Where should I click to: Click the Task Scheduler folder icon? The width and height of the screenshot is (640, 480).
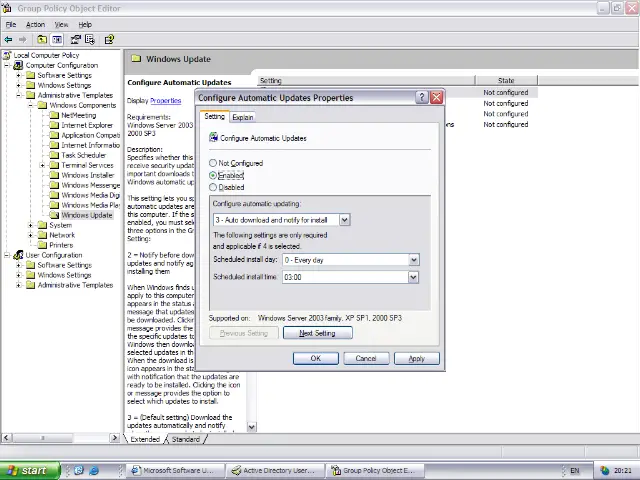tap(54, 155)
